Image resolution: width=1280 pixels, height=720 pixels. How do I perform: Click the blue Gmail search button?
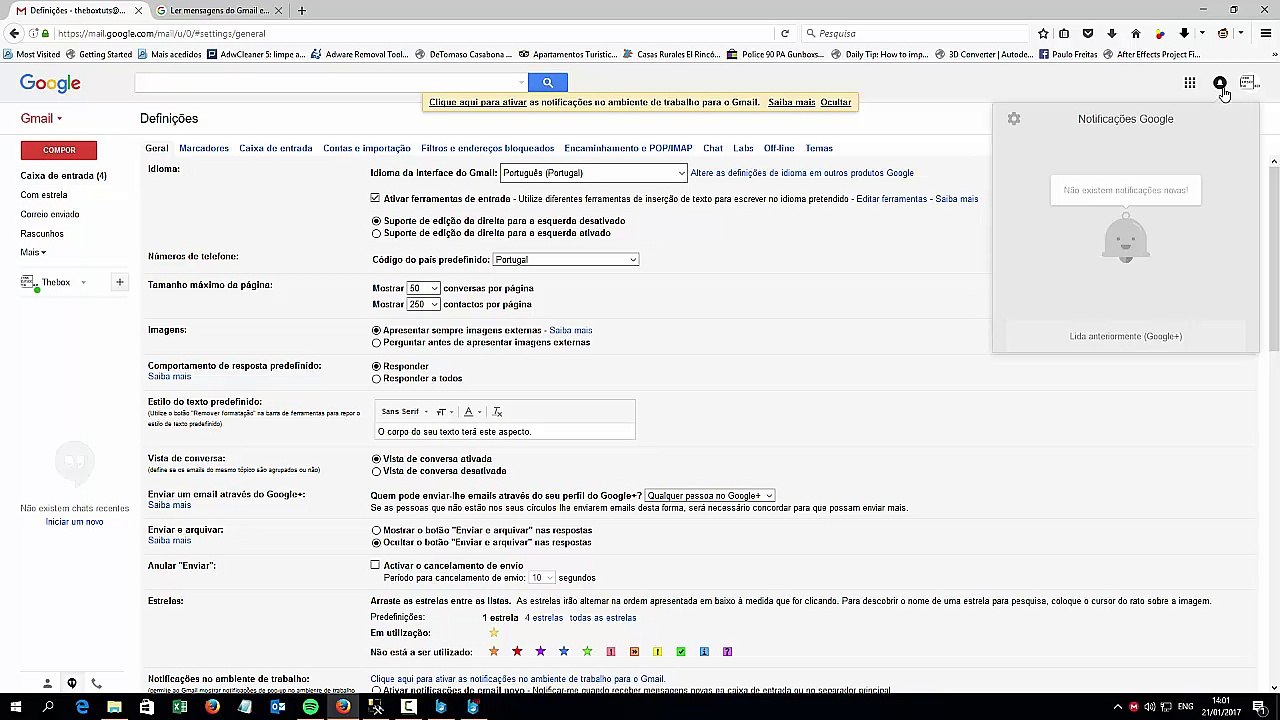point(547,82)
